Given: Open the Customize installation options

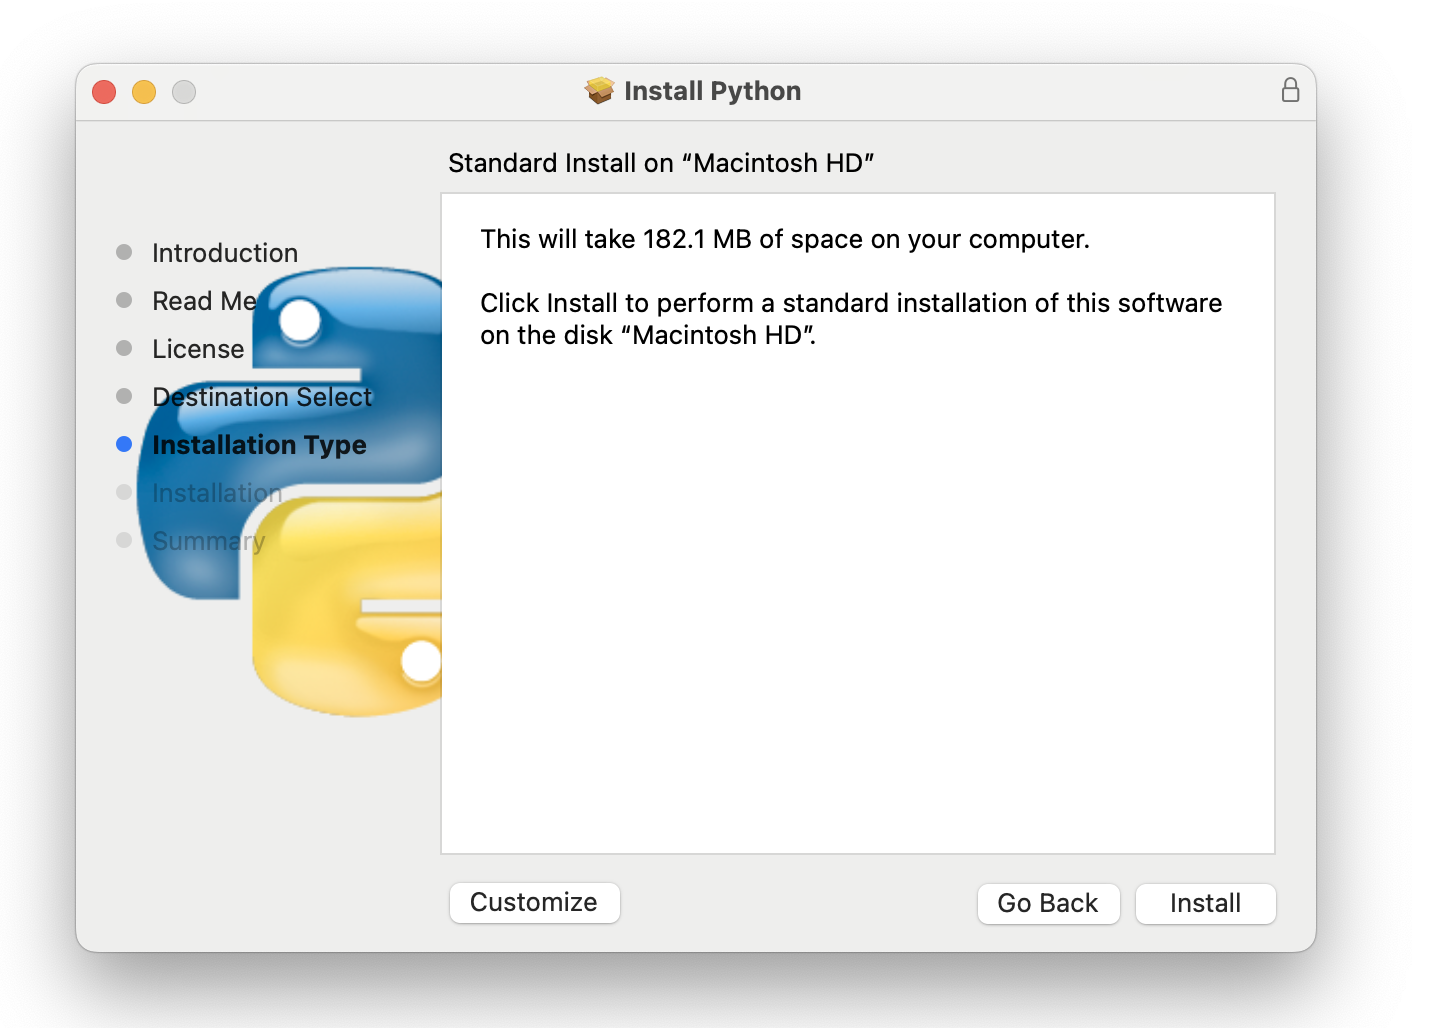Looking at the screenshot, I should pos(534,902).
